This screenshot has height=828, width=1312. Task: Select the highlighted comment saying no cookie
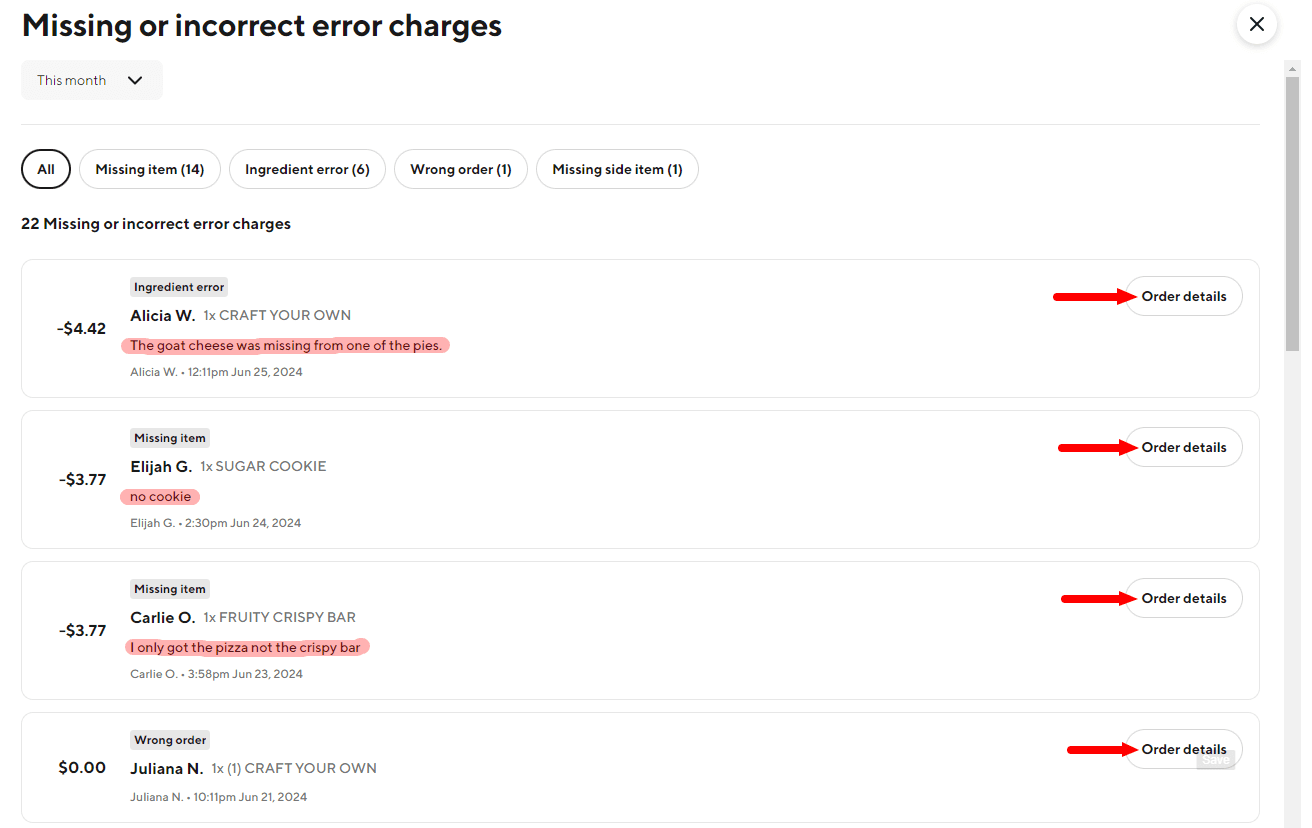[159, 496]
